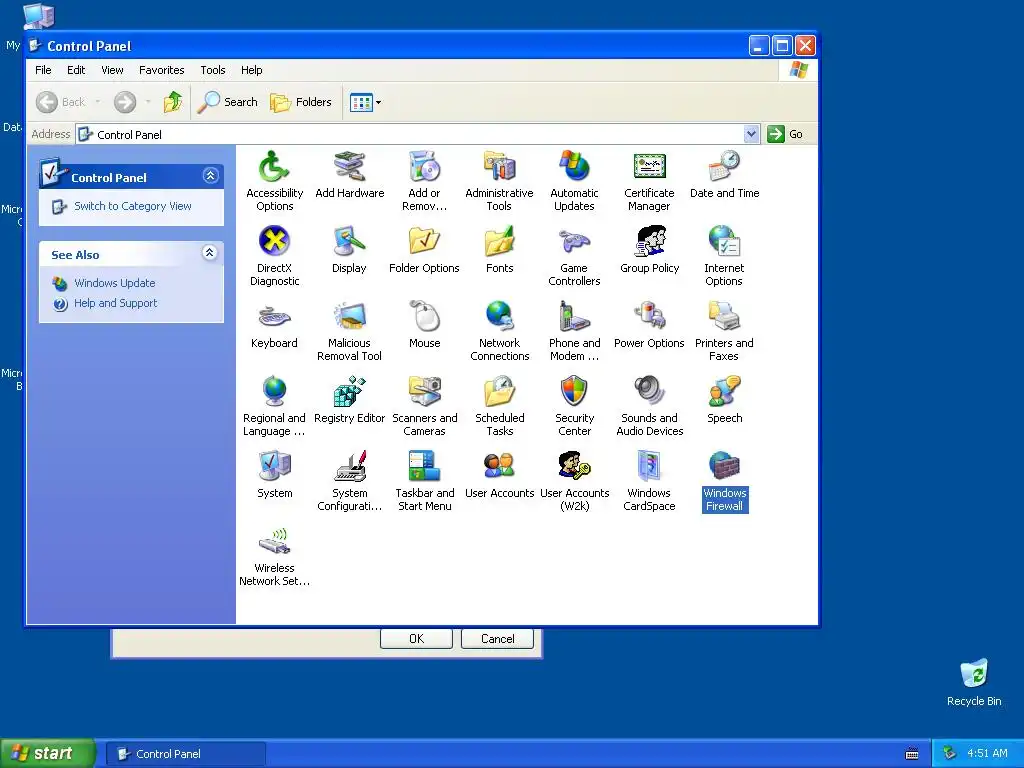Open the File menu
The height and width of the screenshot is (768, 1024).
coord(43,70)
